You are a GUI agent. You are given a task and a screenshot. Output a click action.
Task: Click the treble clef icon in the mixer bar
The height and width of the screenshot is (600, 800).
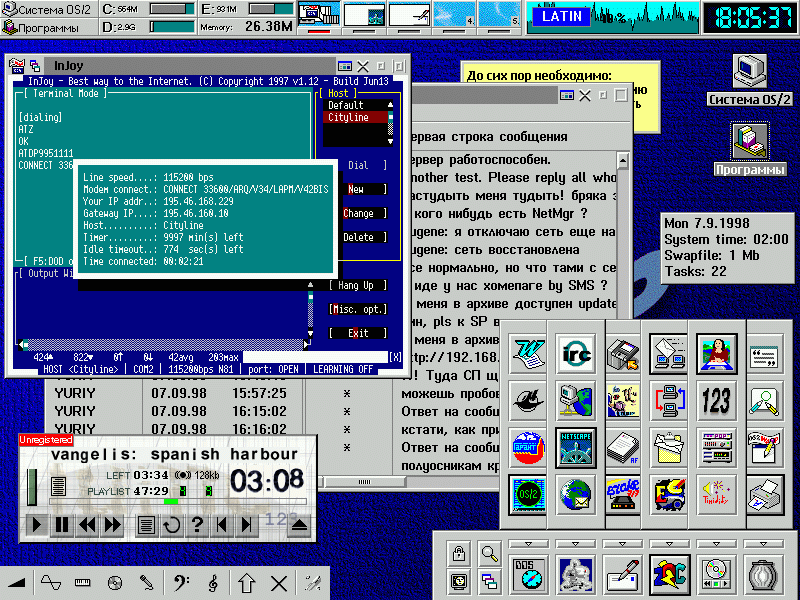214,583
